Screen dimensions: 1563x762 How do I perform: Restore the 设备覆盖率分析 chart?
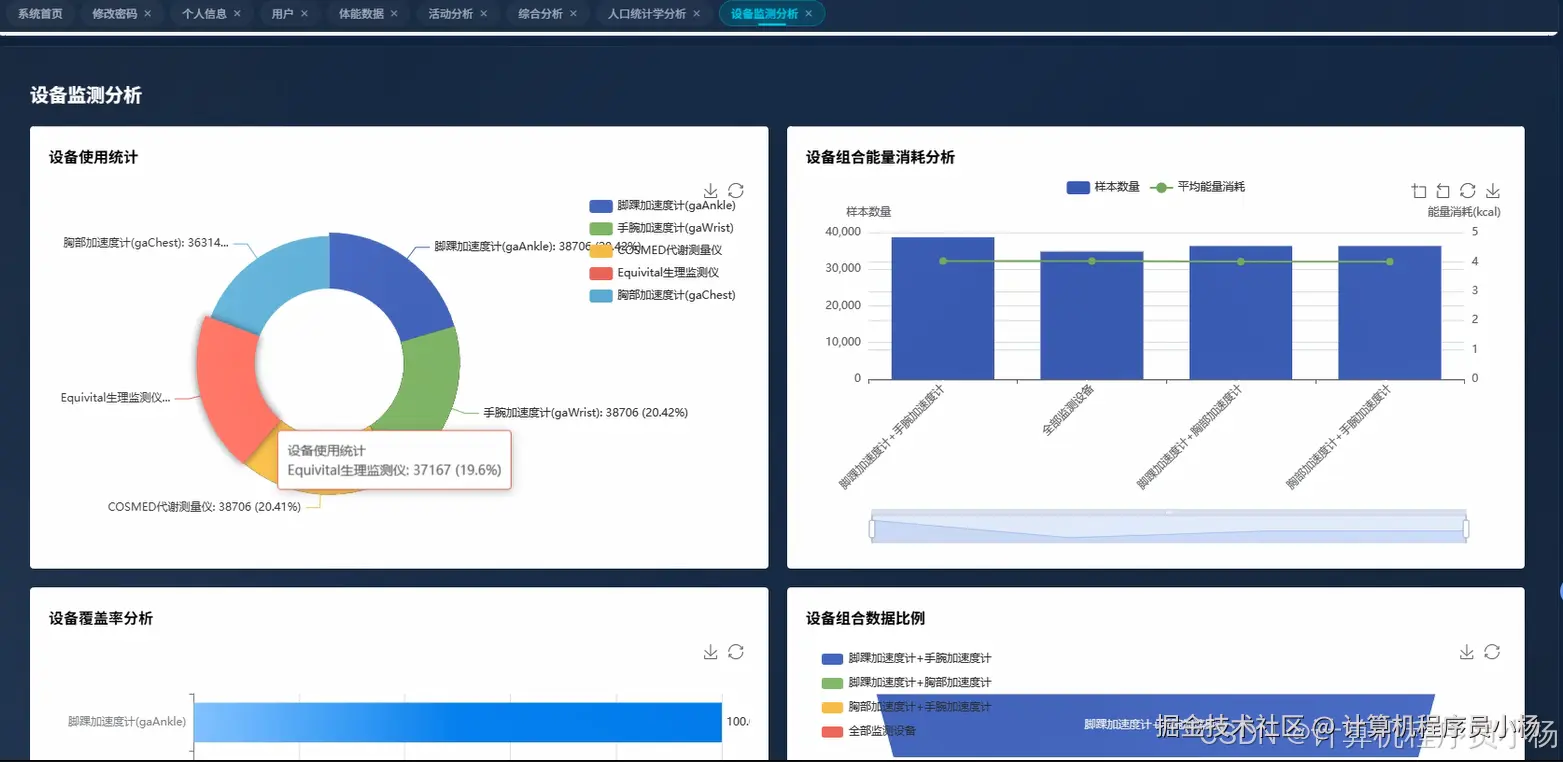pos(736,652)
